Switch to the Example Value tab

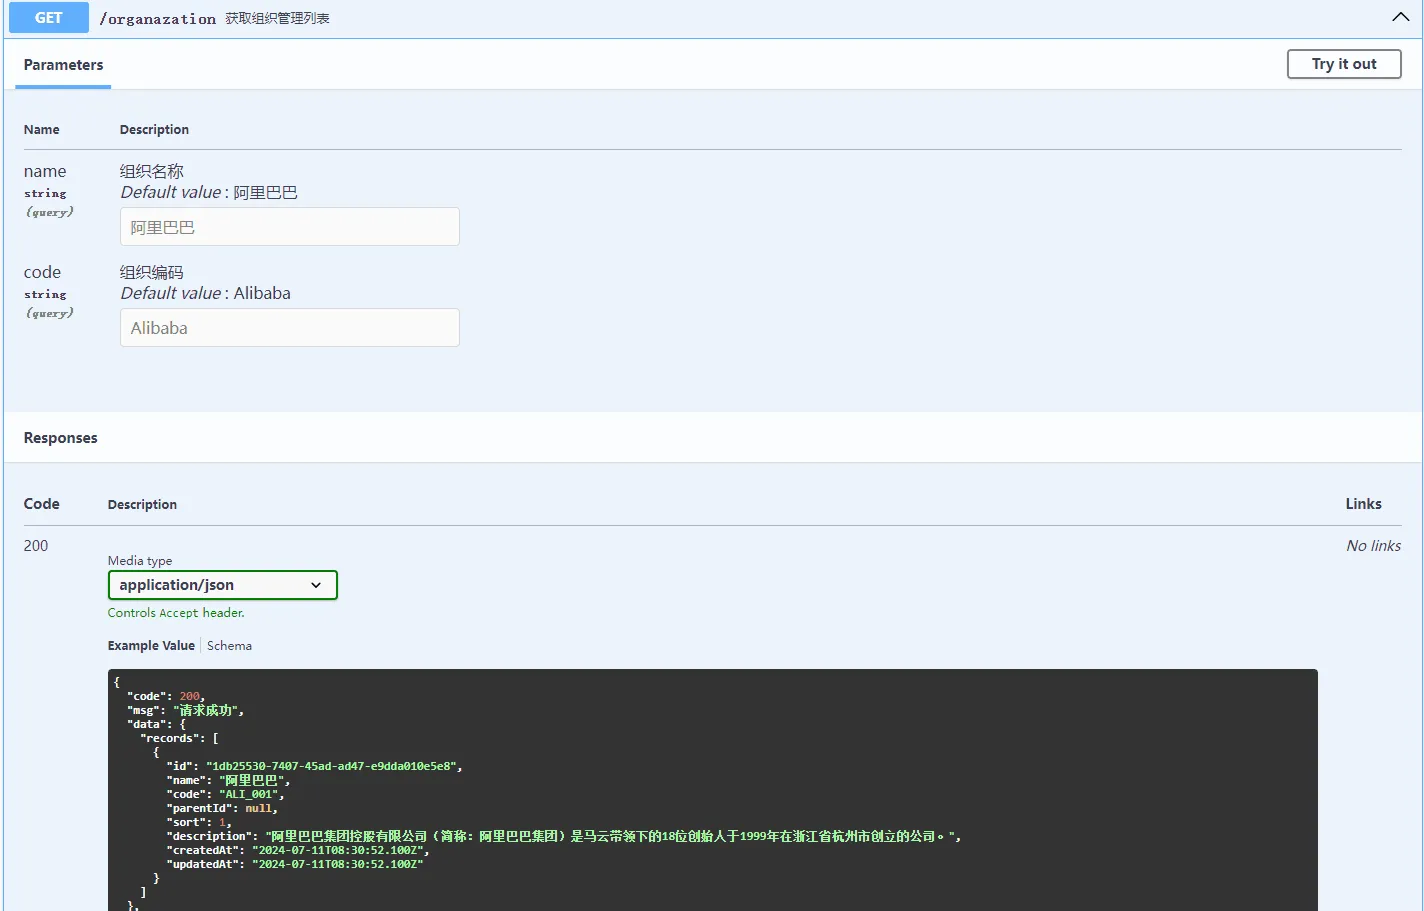[x=151, y=646]
